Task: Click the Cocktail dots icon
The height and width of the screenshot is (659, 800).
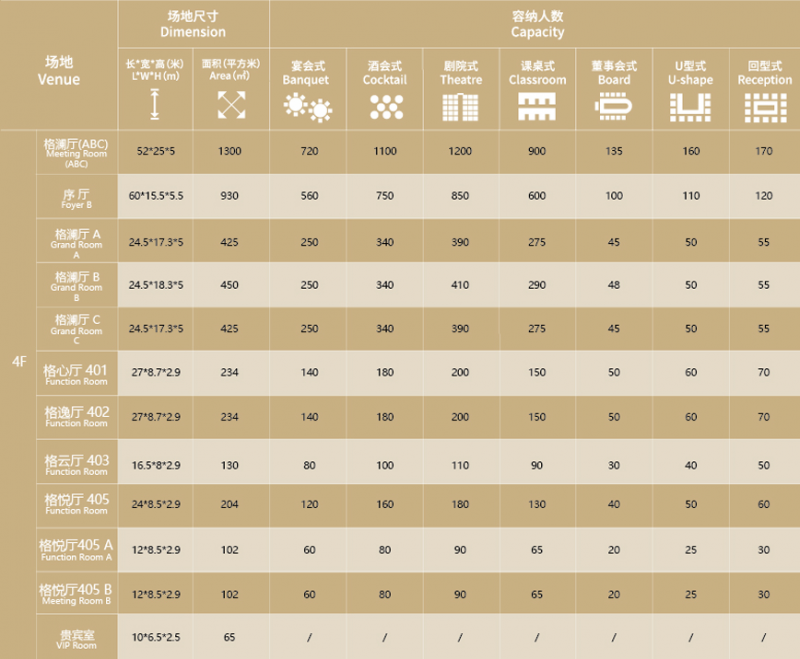Action: pyautogui.click(x=386, y=107)
